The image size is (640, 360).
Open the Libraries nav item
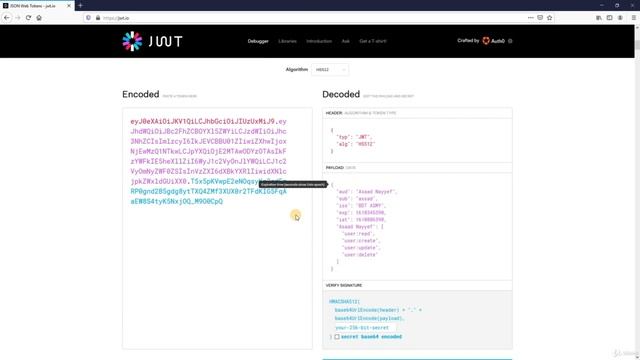[287, 41]
